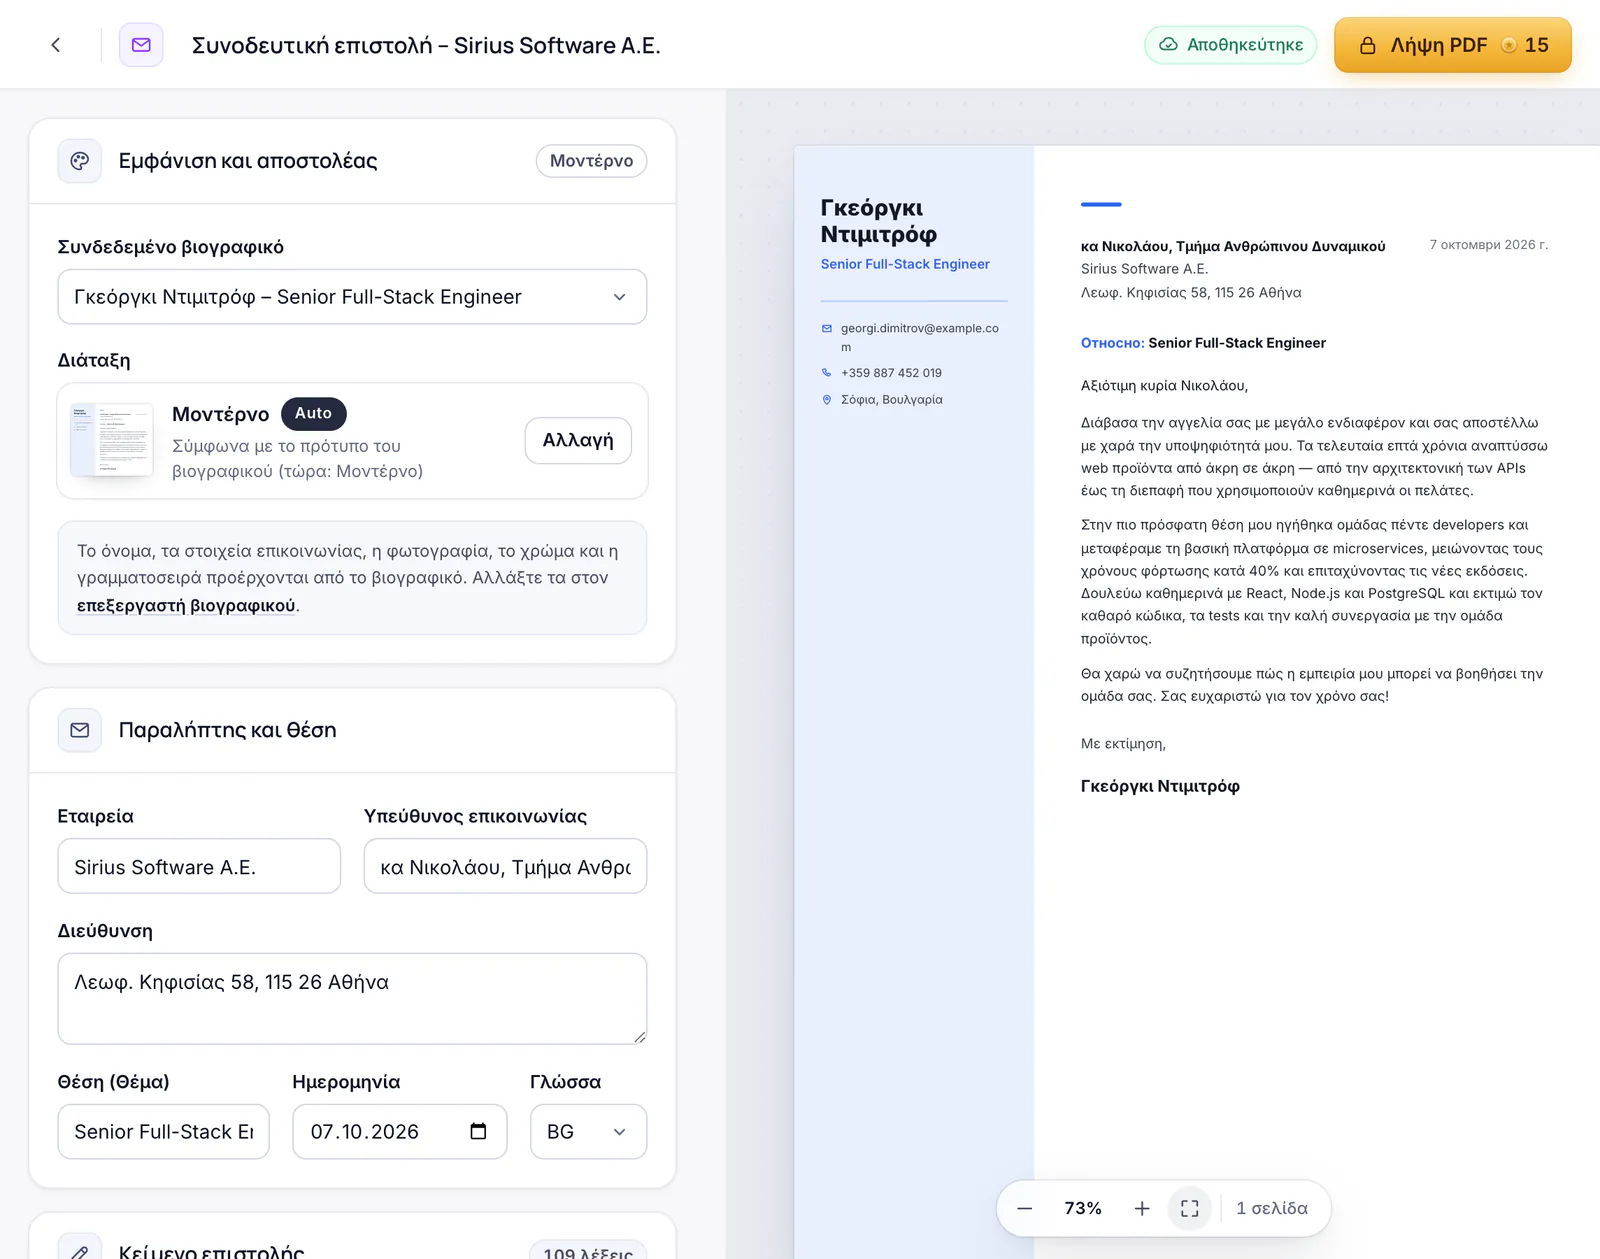Click the Относно subject line in preview
1600x1259 pixels.
(x=1203, y=343)
